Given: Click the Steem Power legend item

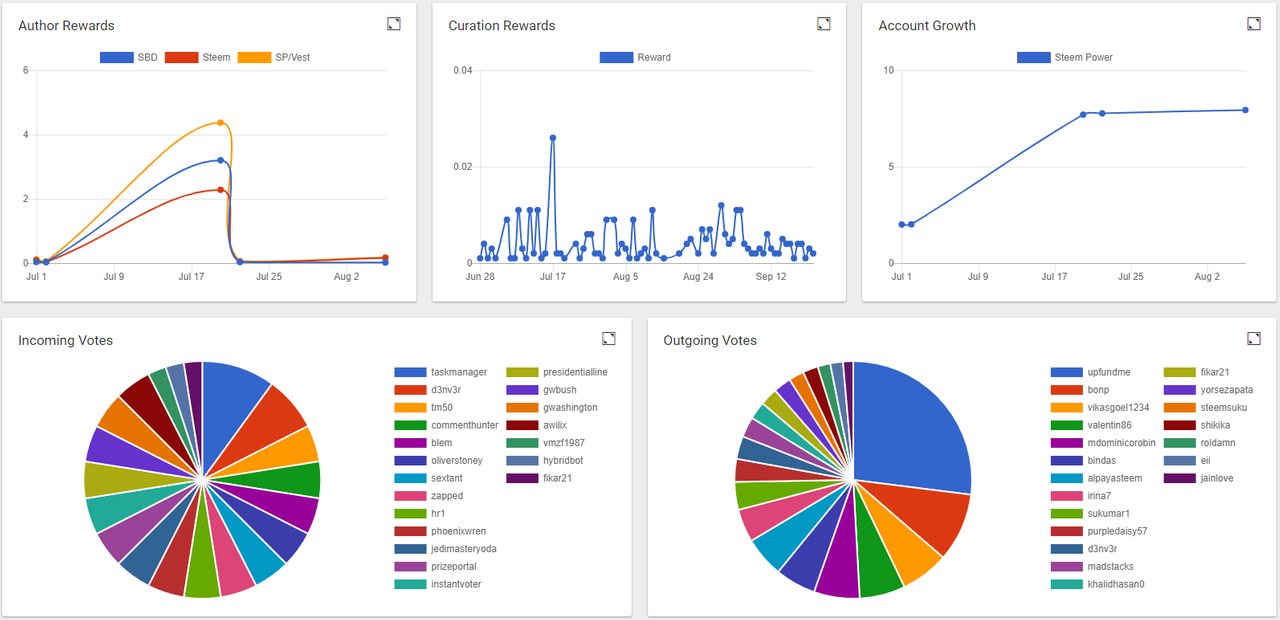Looking at the screenshot, I should [1065, 57].
